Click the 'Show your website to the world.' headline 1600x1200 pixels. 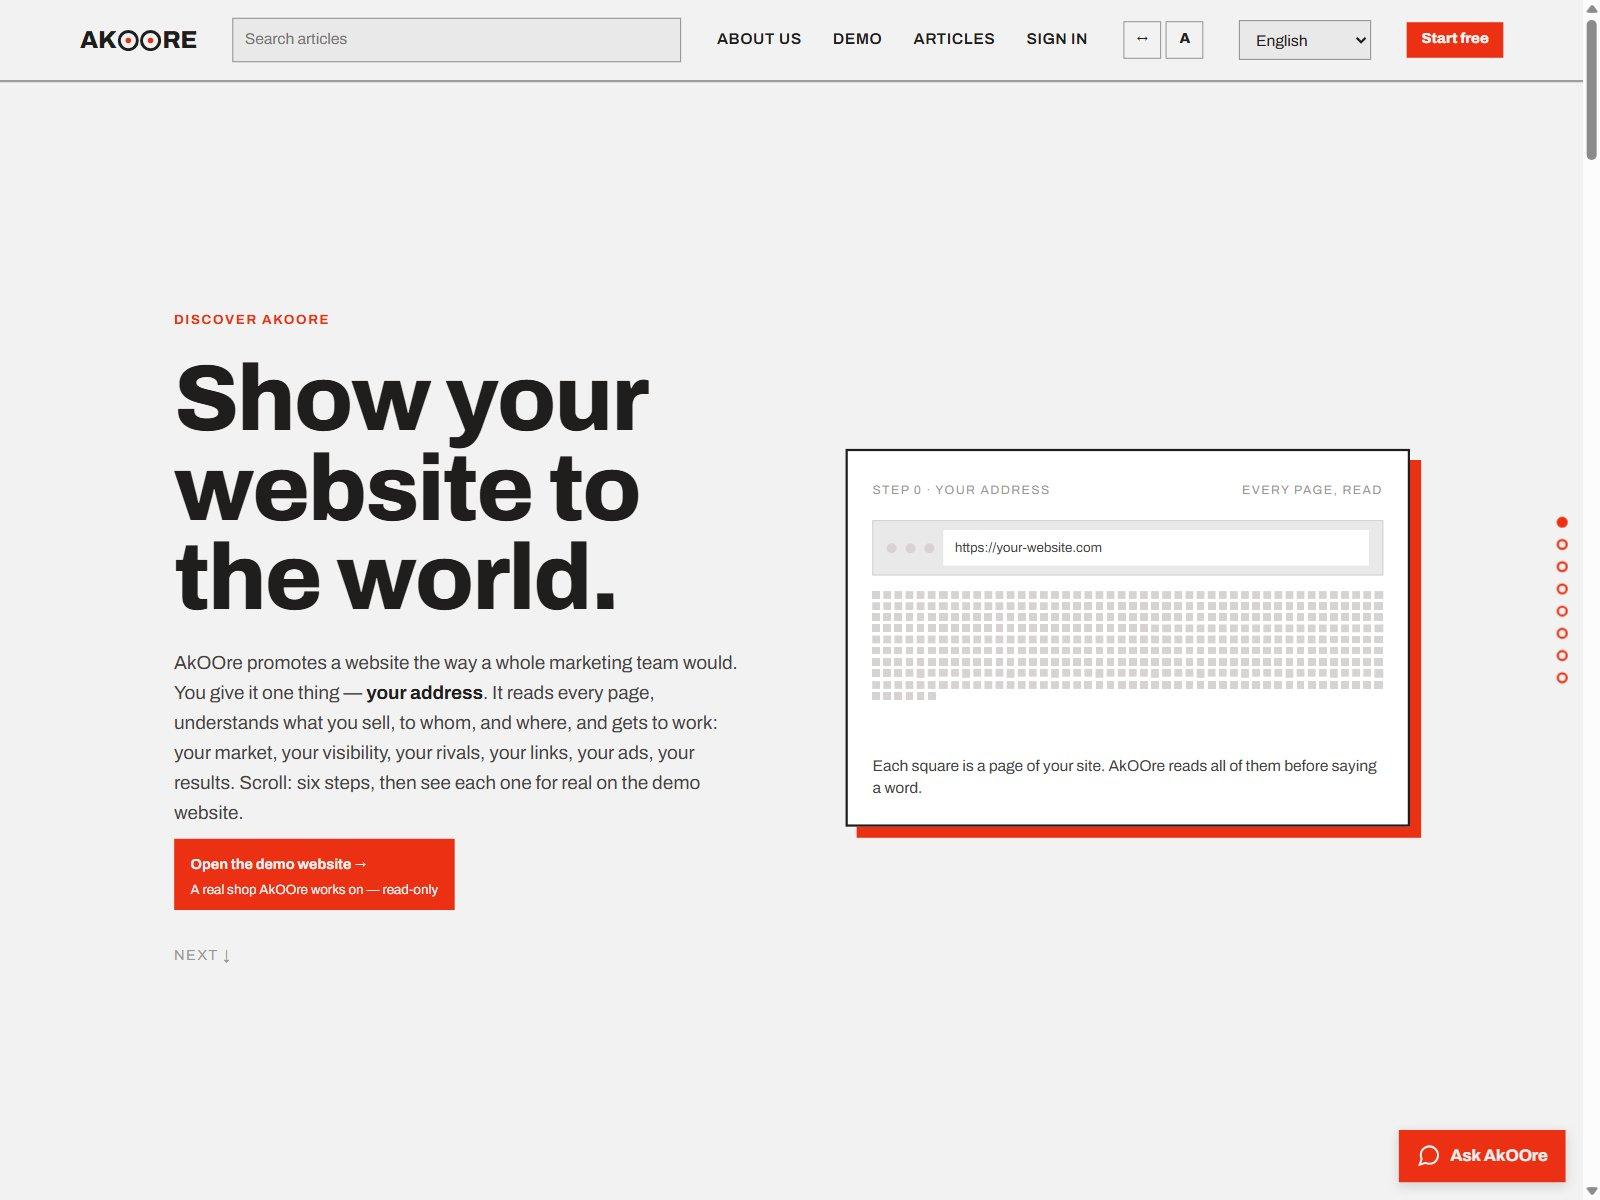pyautogui.click(x=412, y=487)
